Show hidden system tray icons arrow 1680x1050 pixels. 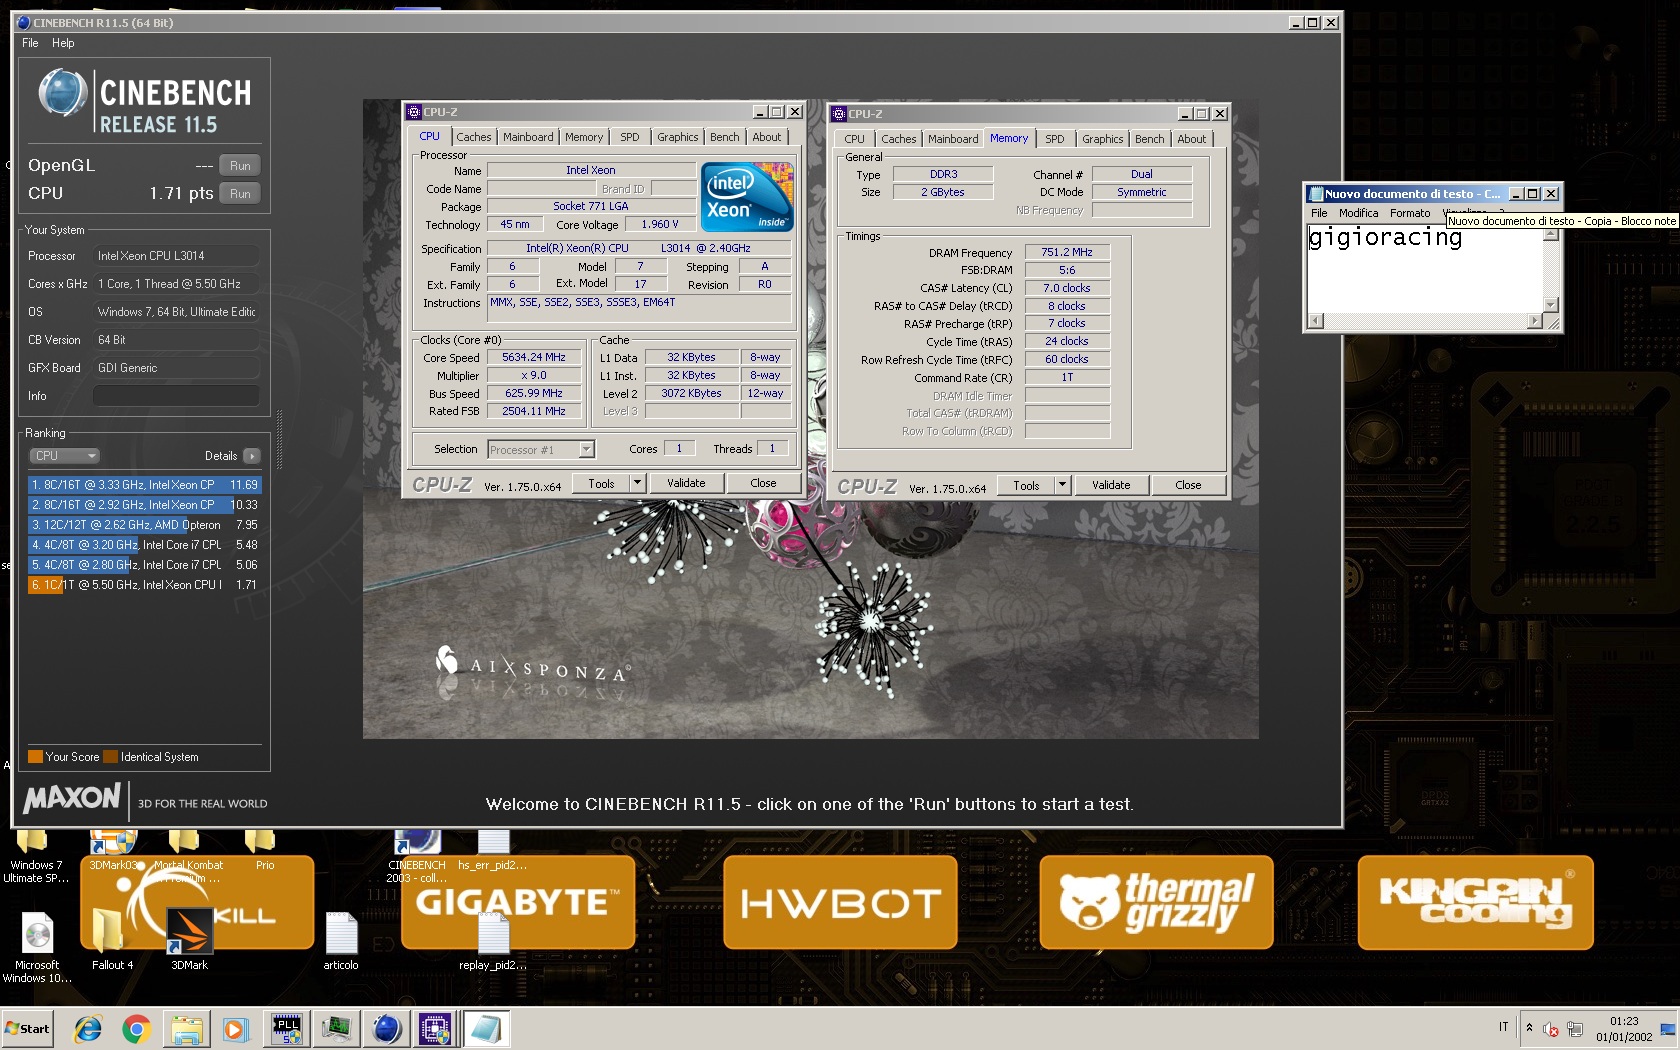coord(1529,1028)
